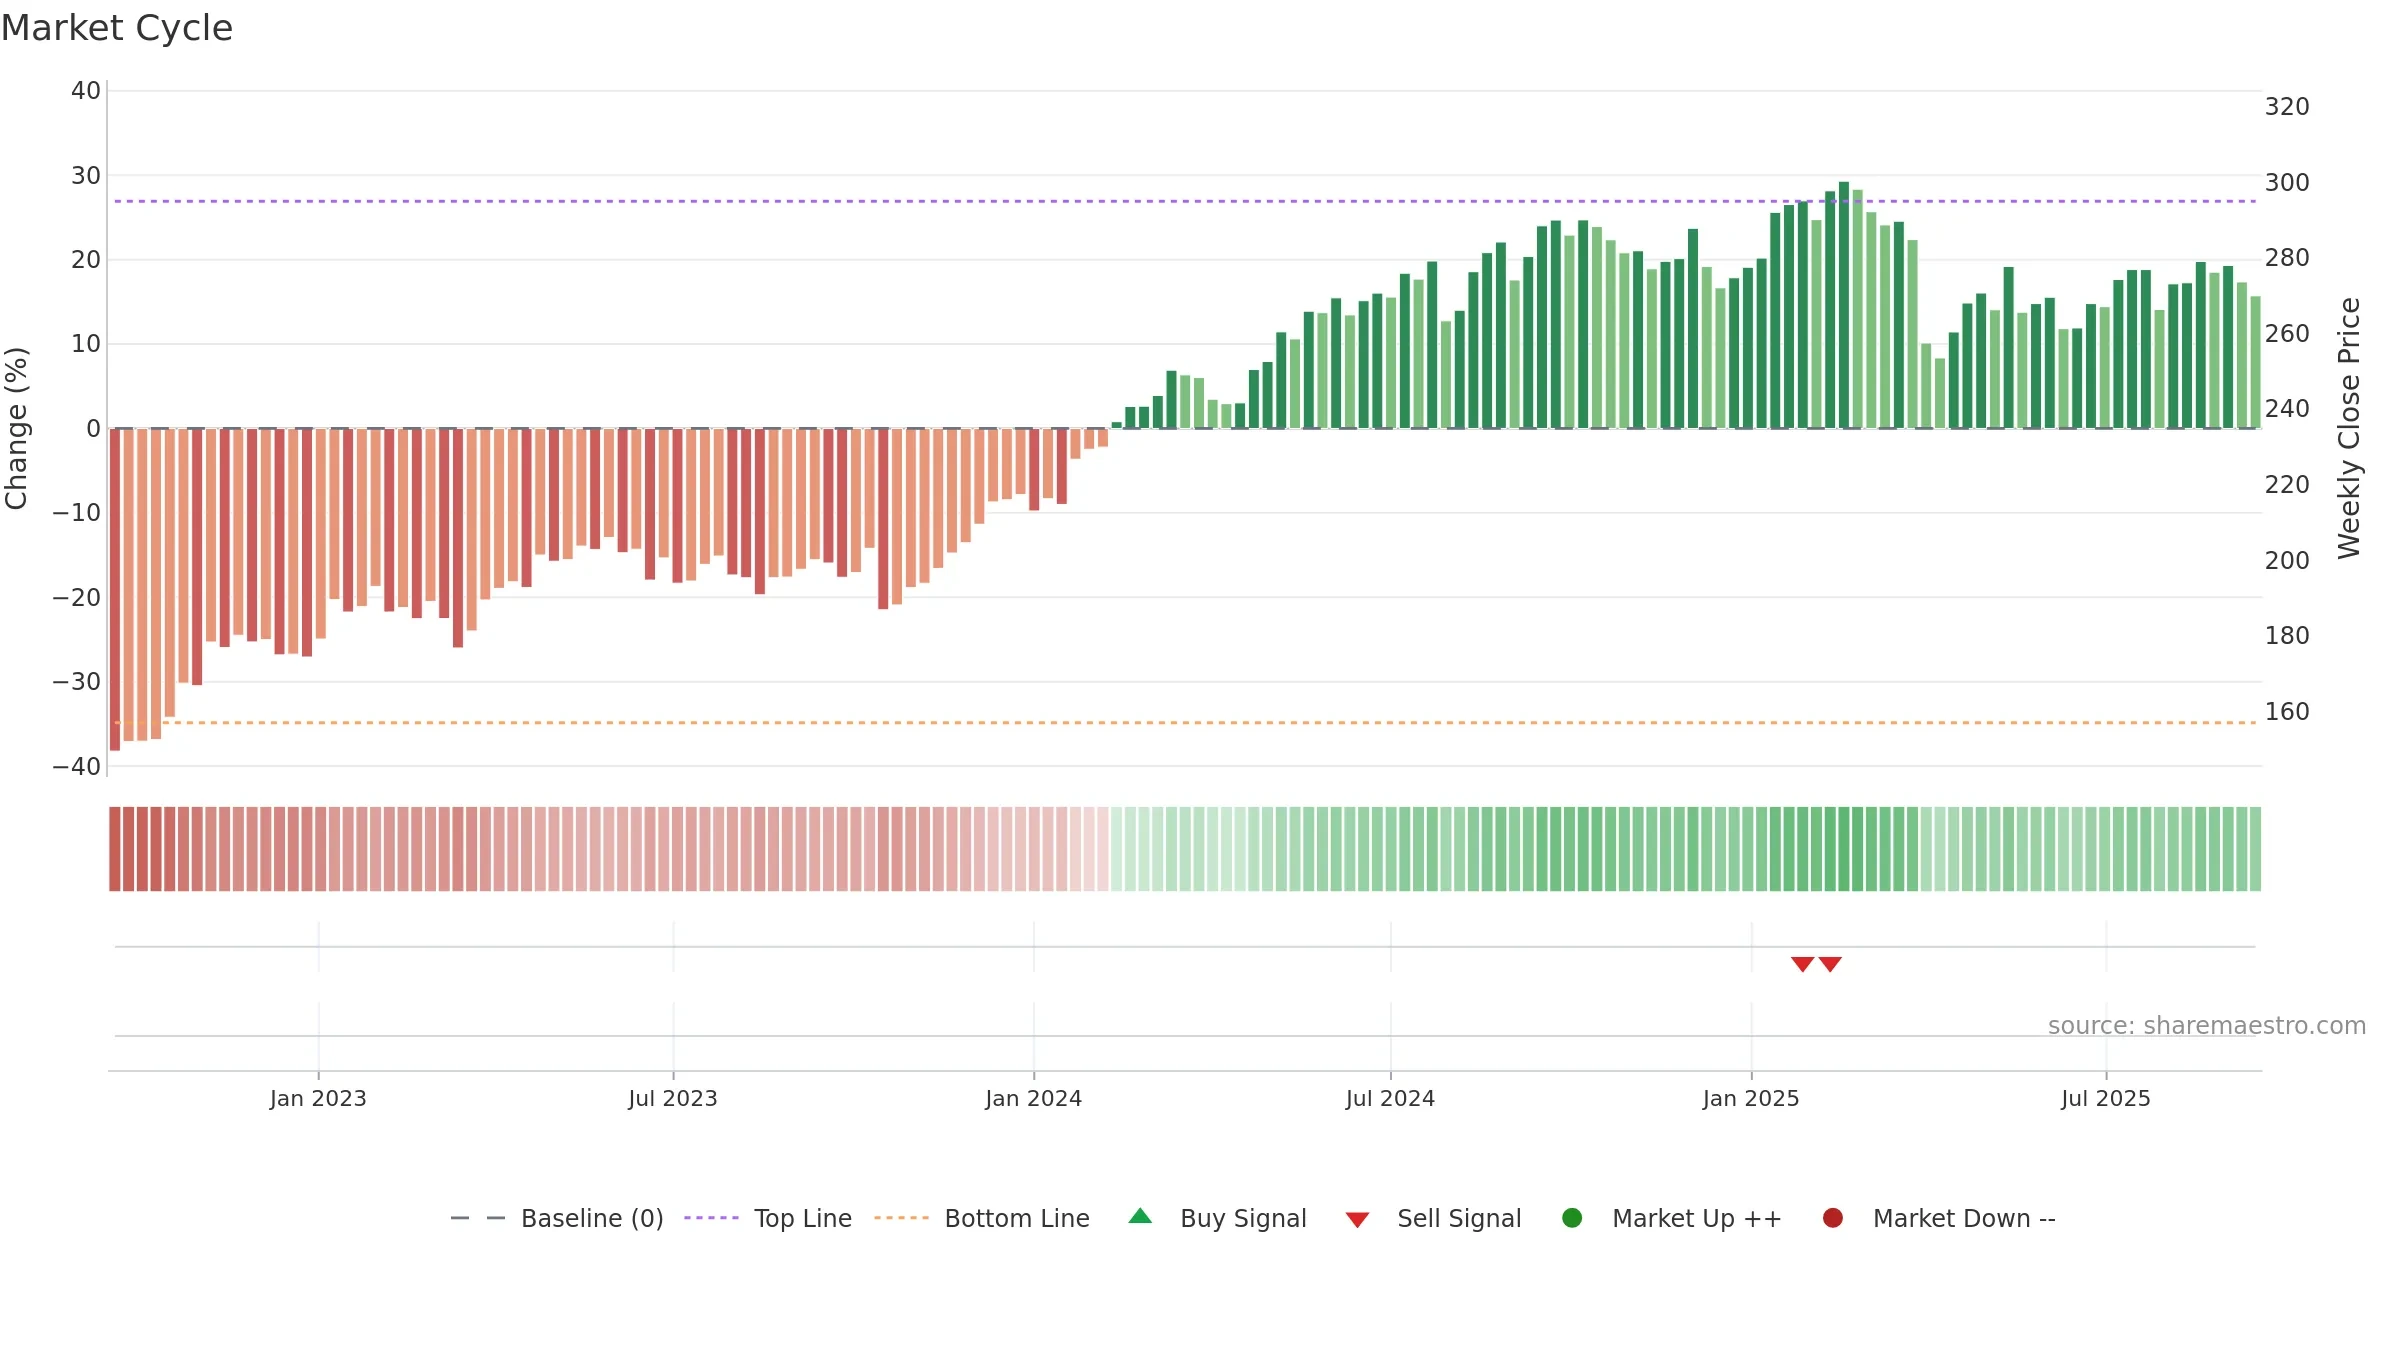
Task: Click the grey dashed Baseline legend sample
Action: pyautogui.click(x=478, y=1218)
